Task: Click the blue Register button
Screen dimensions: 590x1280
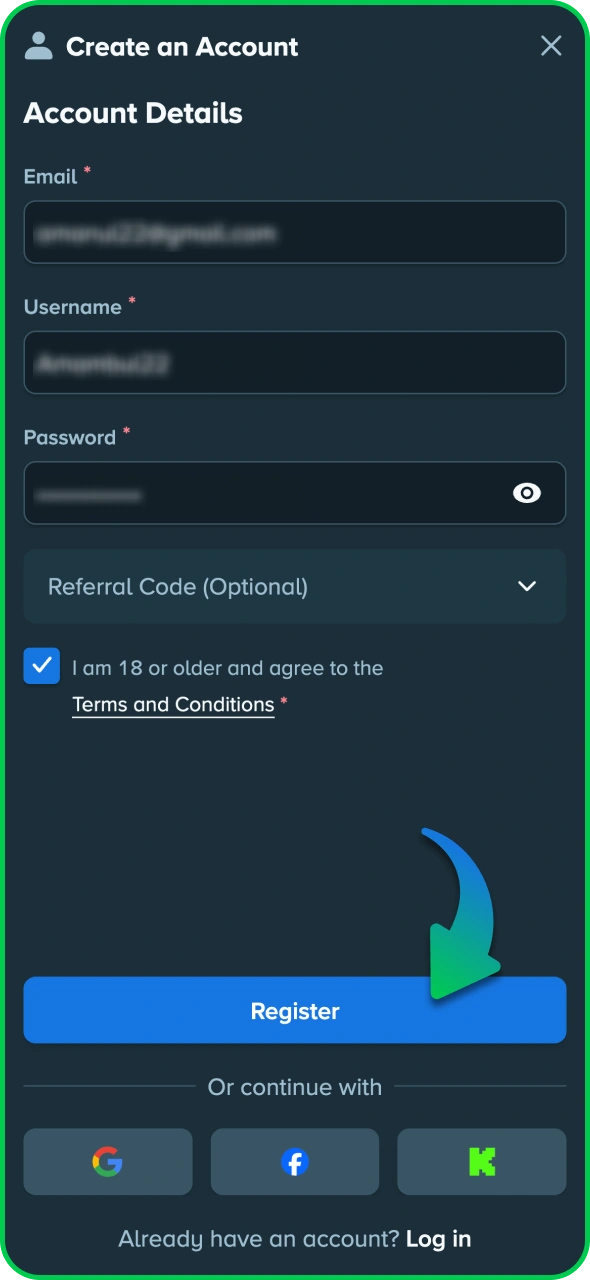Action: click(x=295, y=1010)
